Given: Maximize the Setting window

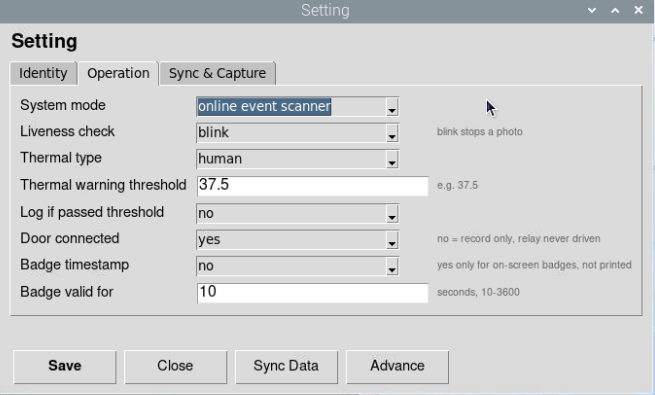Looking at the screenshot, I should (x=615, y=10).
